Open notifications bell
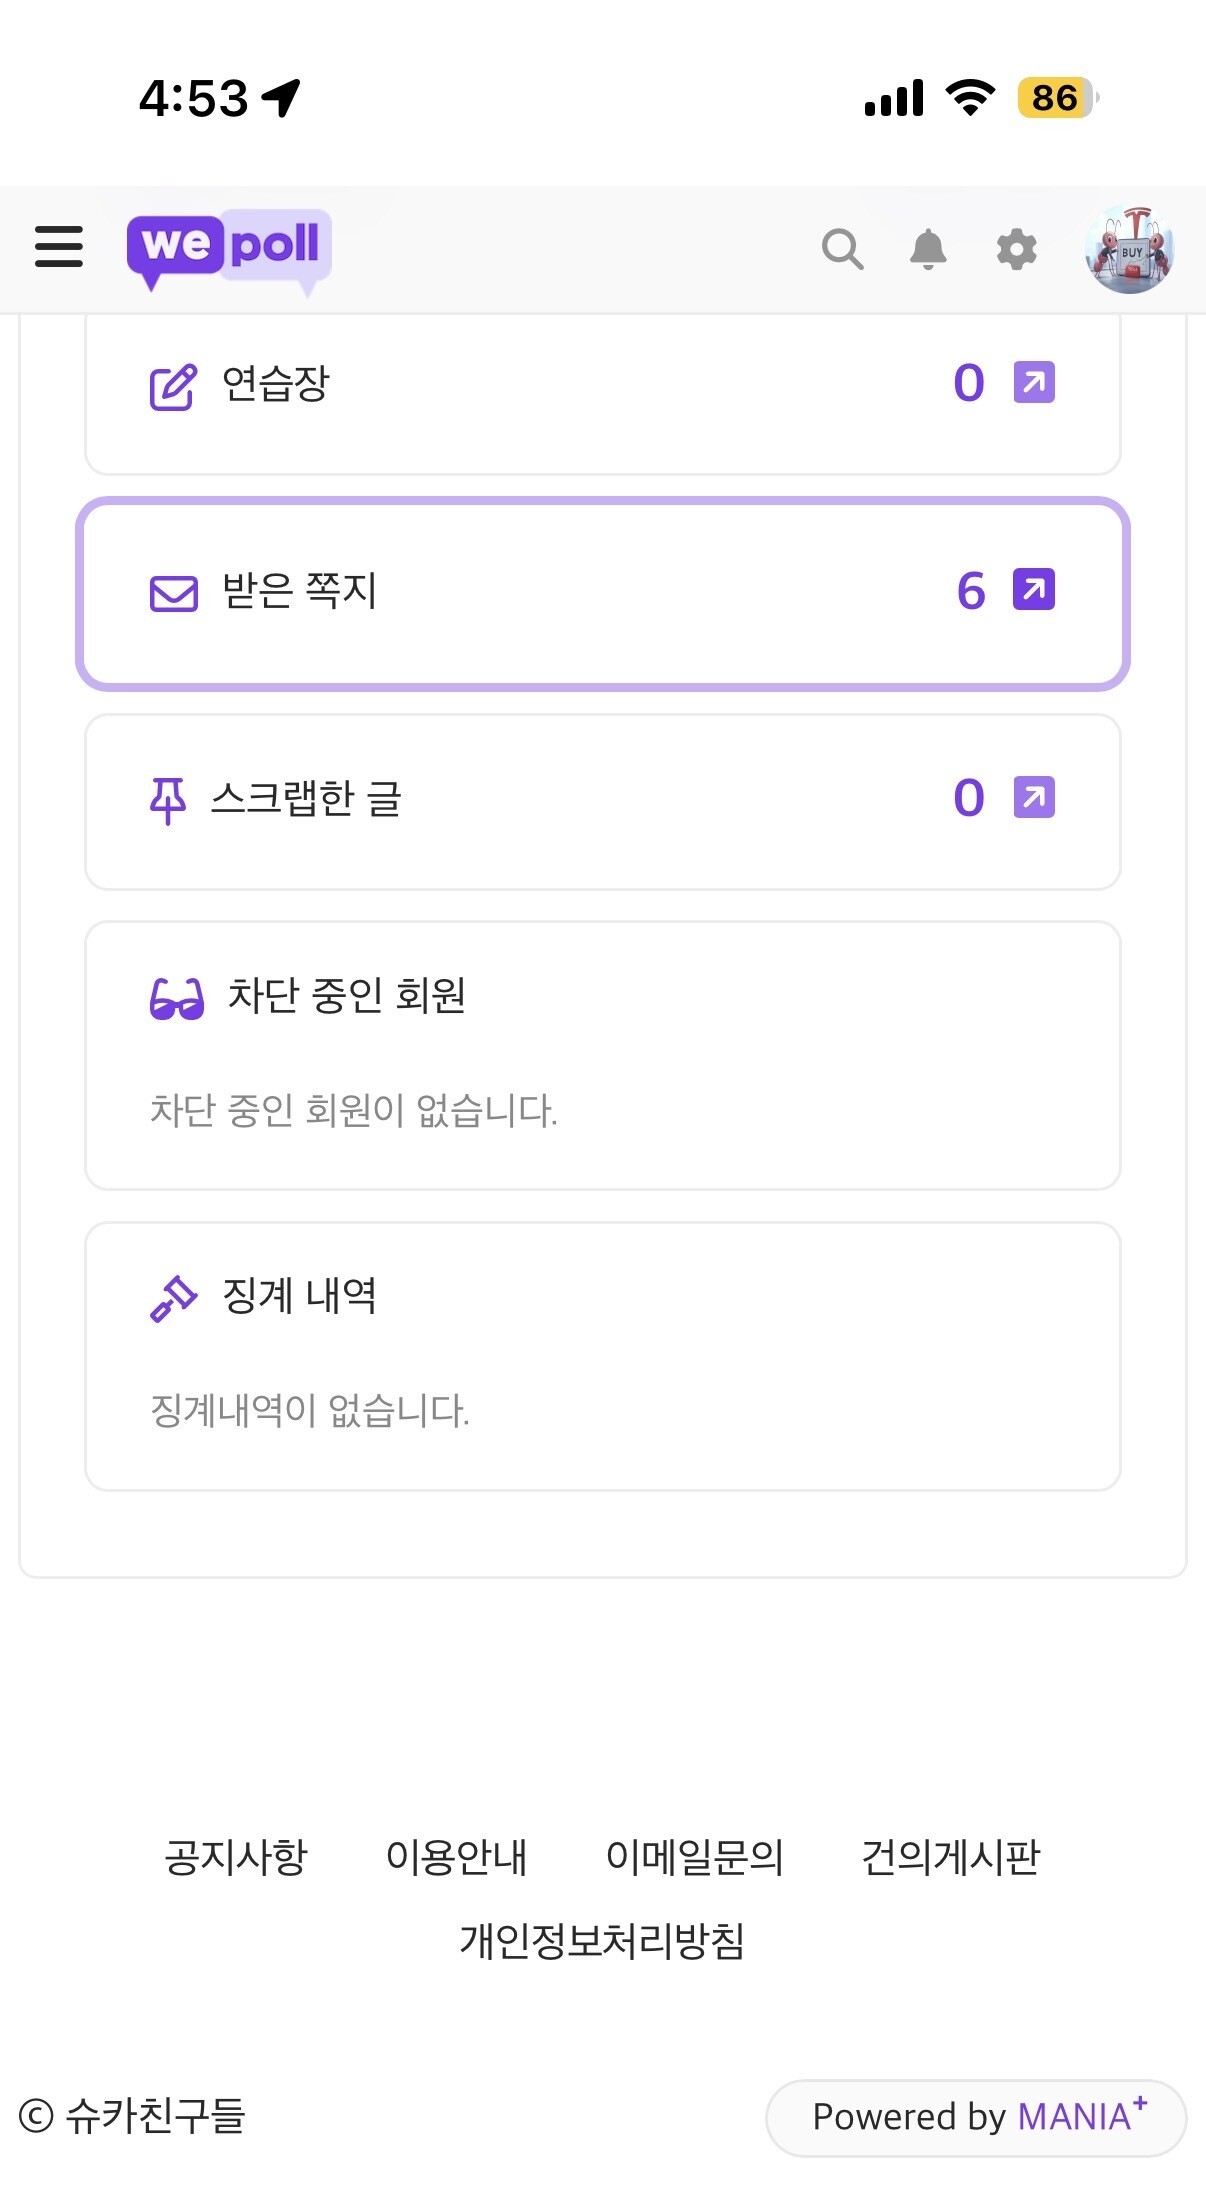This screenshot has width=1206, height=2188. click(x=928, y=249)
